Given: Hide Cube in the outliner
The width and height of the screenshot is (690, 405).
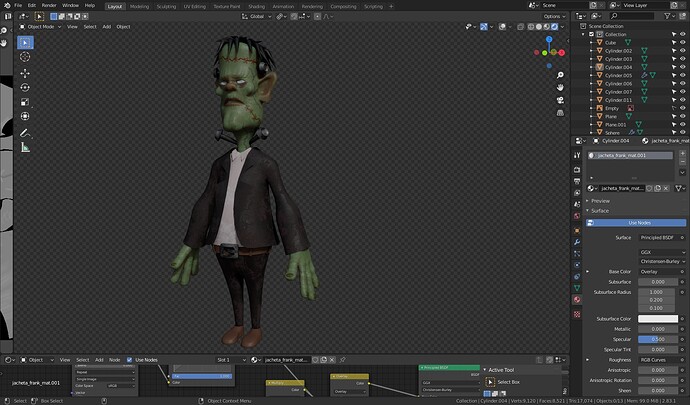Looking at the screenshot, I should [x=683, y=42].
